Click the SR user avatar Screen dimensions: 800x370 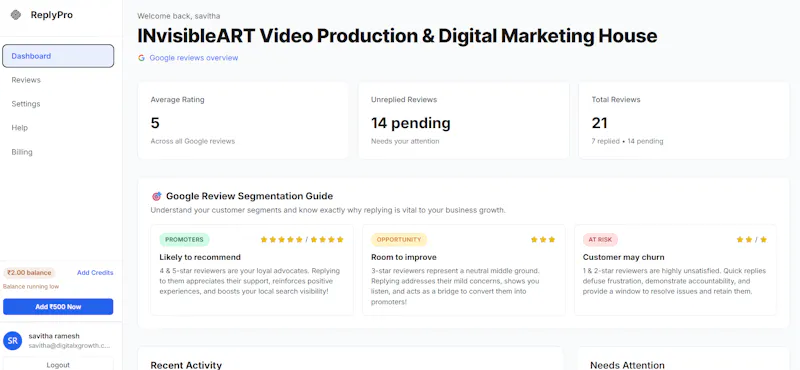click(x=12, y=340)
